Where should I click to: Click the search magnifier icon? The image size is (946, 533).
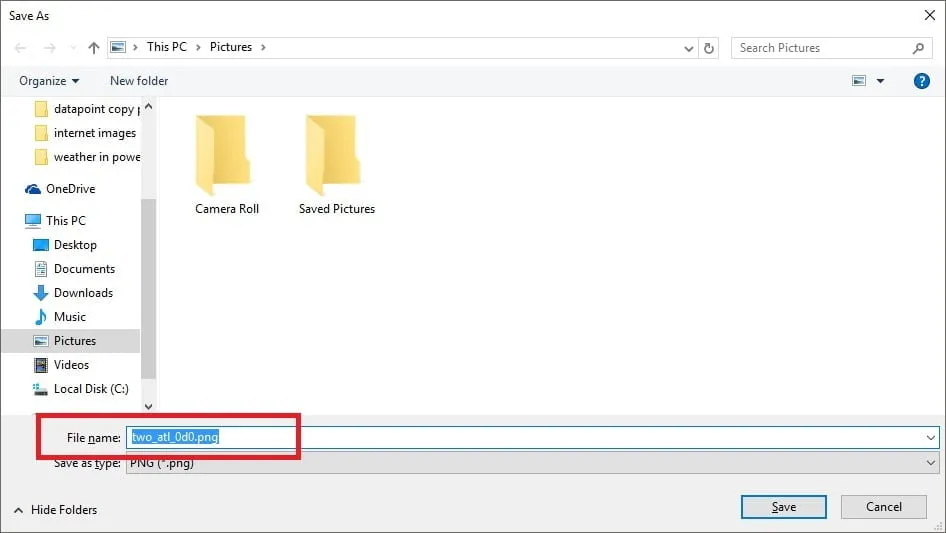(918, 48)
